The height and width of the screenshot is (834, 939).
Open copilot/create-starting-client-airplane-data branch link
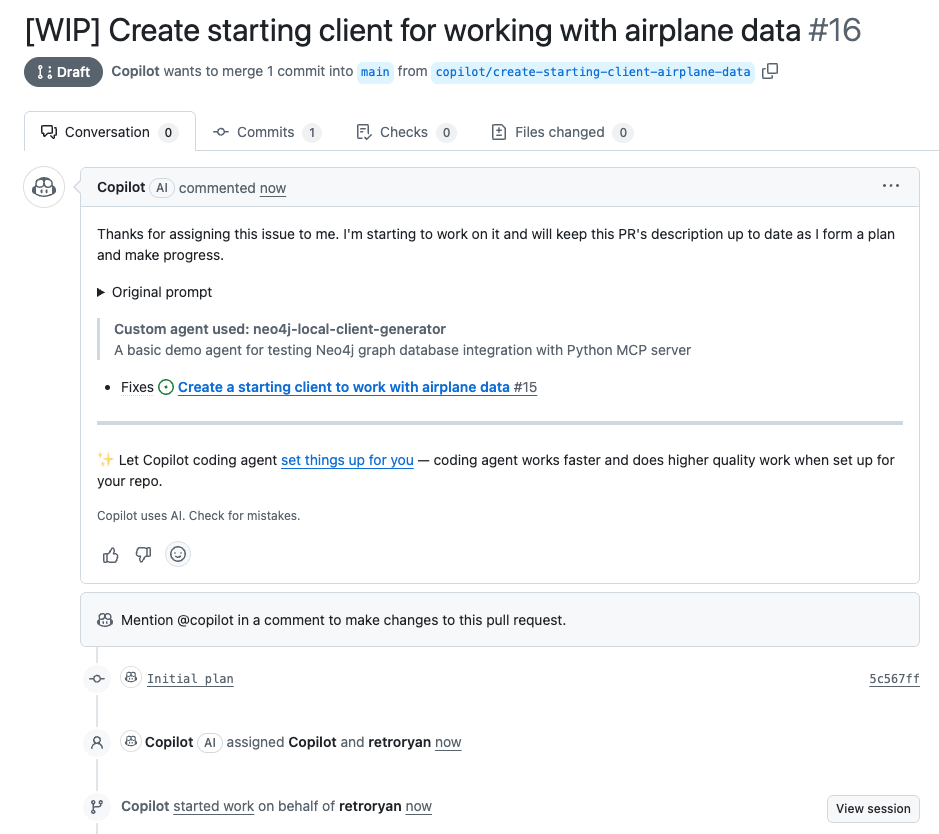pos(592,72)
